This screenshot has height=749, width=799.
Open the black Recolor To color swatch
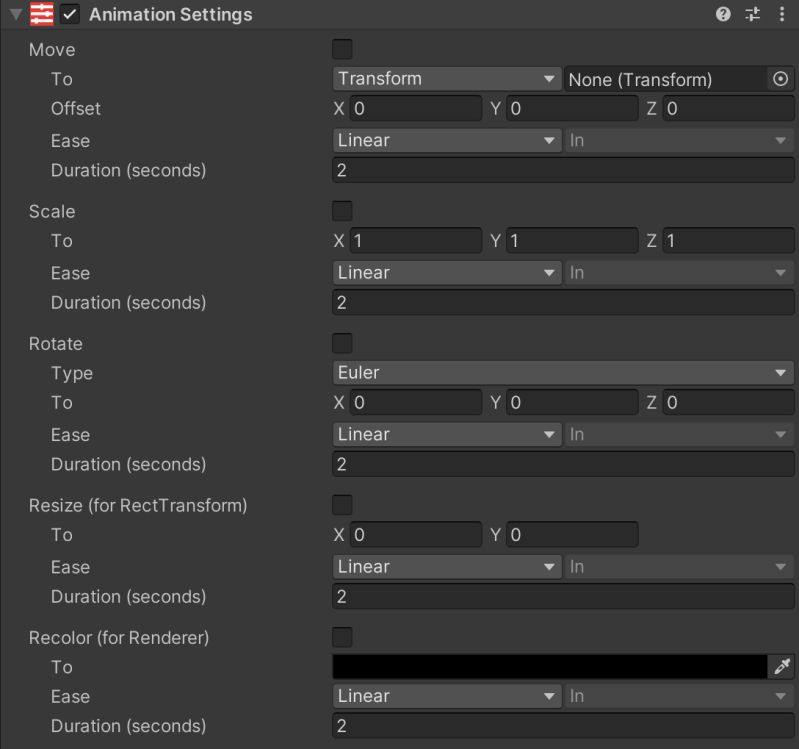click(x=550, y=666)
